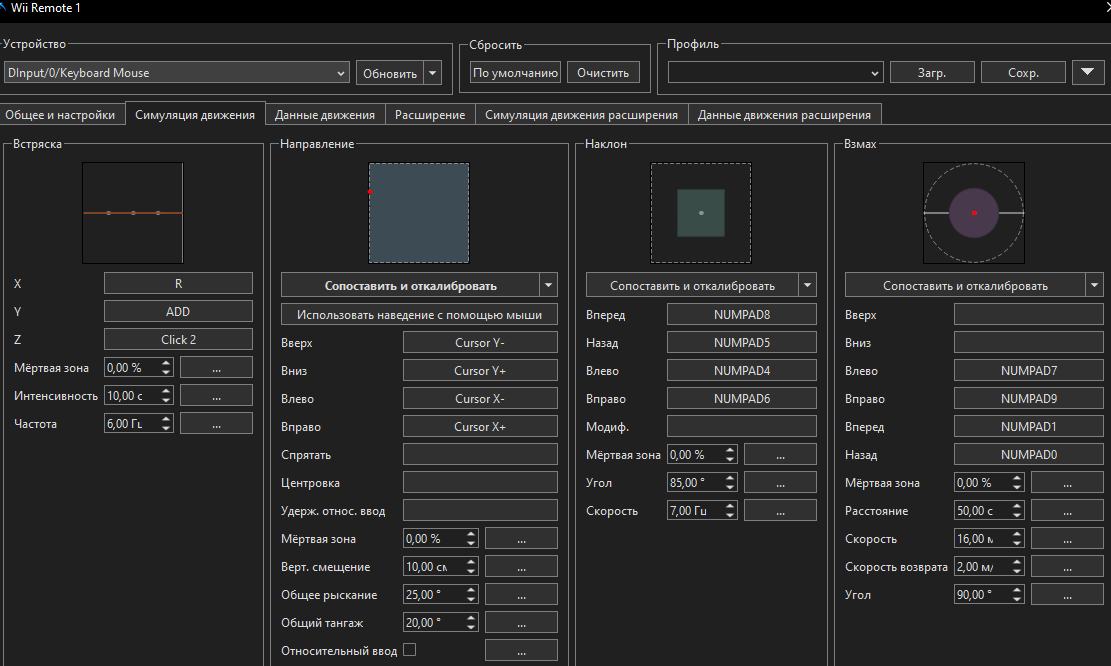
Task: Click the По умолчанию reset button
Action: tap(515, 73)
